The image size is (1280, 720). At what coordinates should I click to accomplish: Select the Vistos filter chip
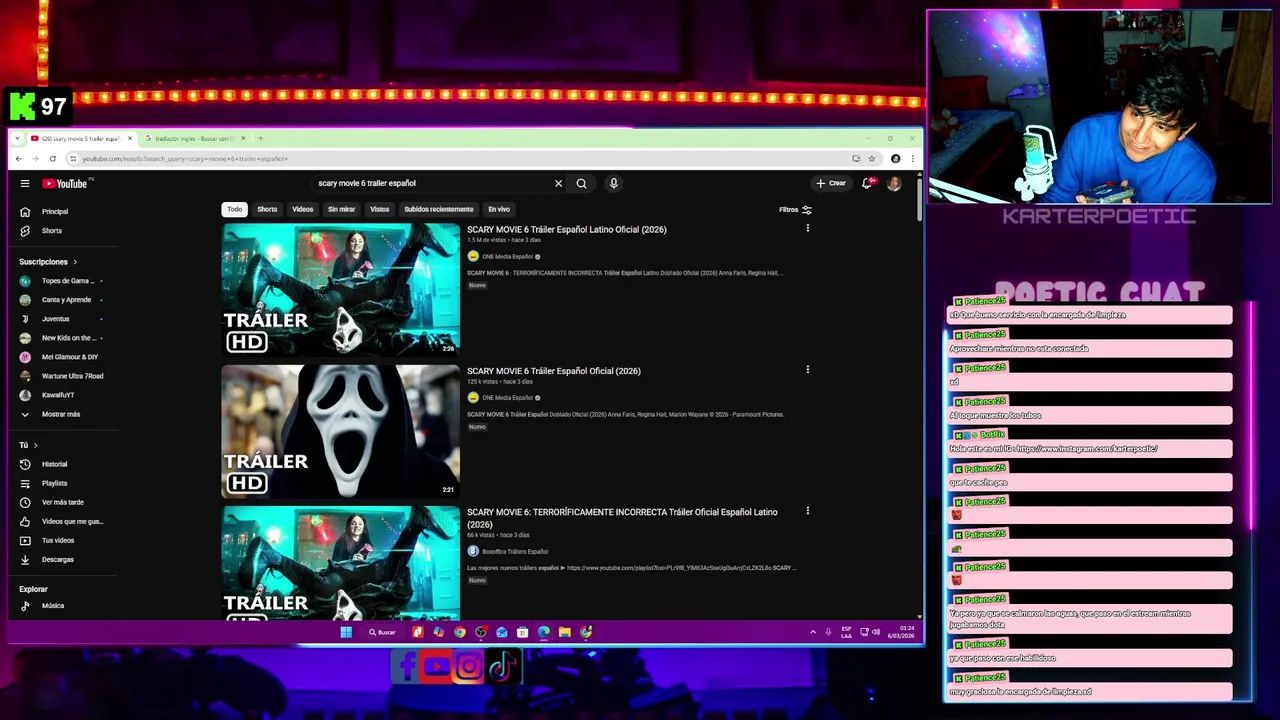pos(379,209)
